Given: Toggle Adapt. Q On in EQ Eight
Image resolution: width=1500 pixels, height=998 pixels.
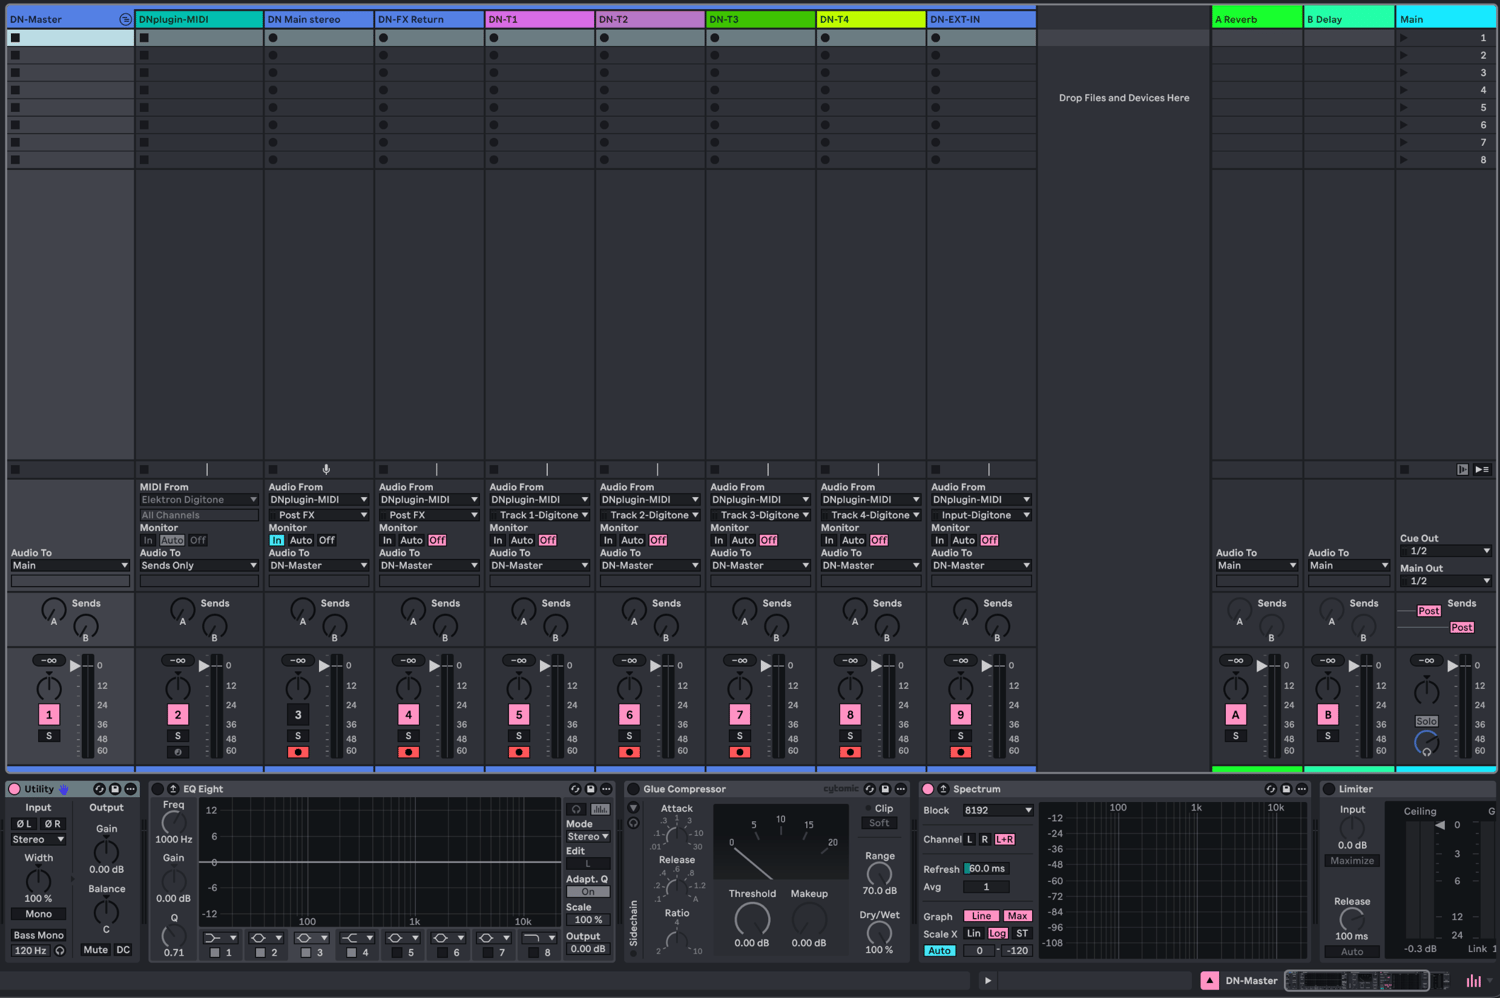Looking at the screenshot, I should point(588,892).
